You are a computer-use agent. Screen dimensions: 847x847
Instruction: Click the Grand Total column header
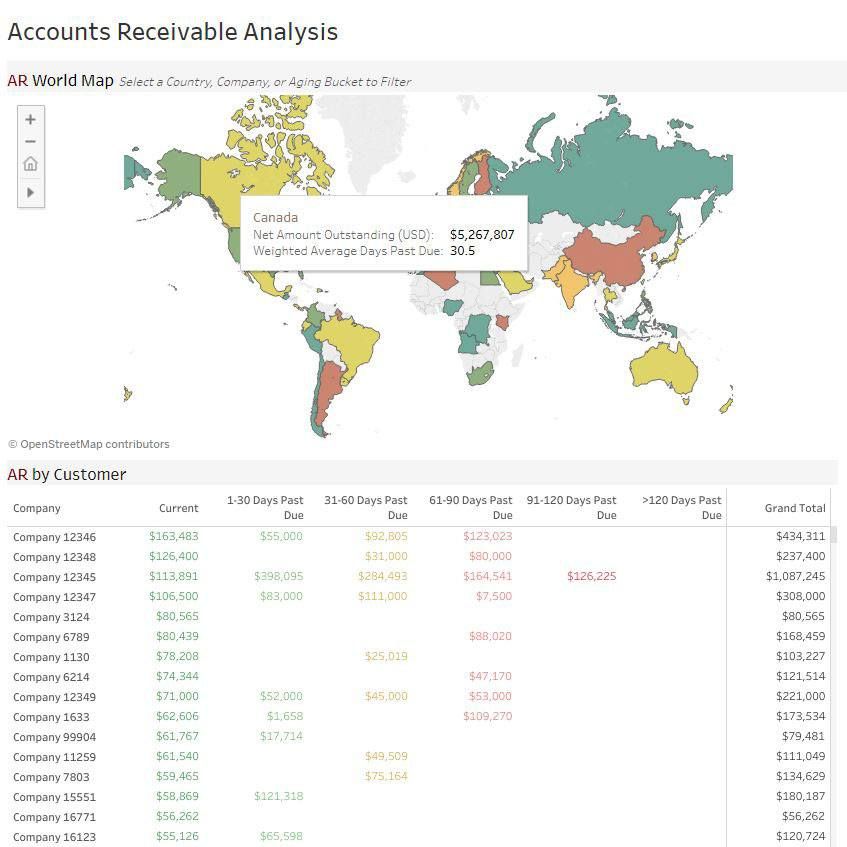[795, 508]
